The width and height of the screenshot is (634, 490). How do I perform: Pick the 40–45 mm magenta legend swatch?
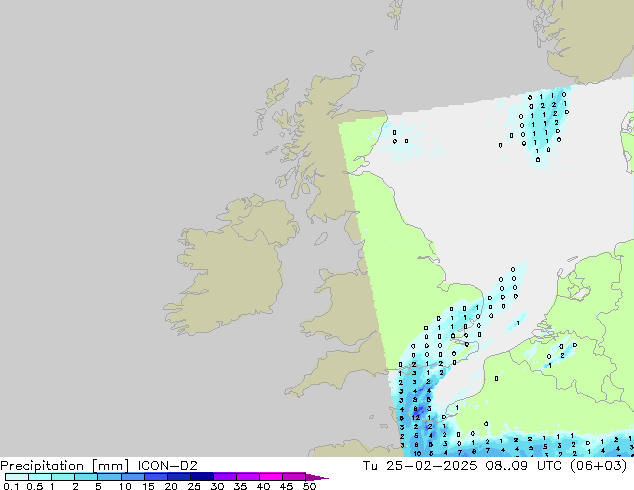(x=271, y=477)
